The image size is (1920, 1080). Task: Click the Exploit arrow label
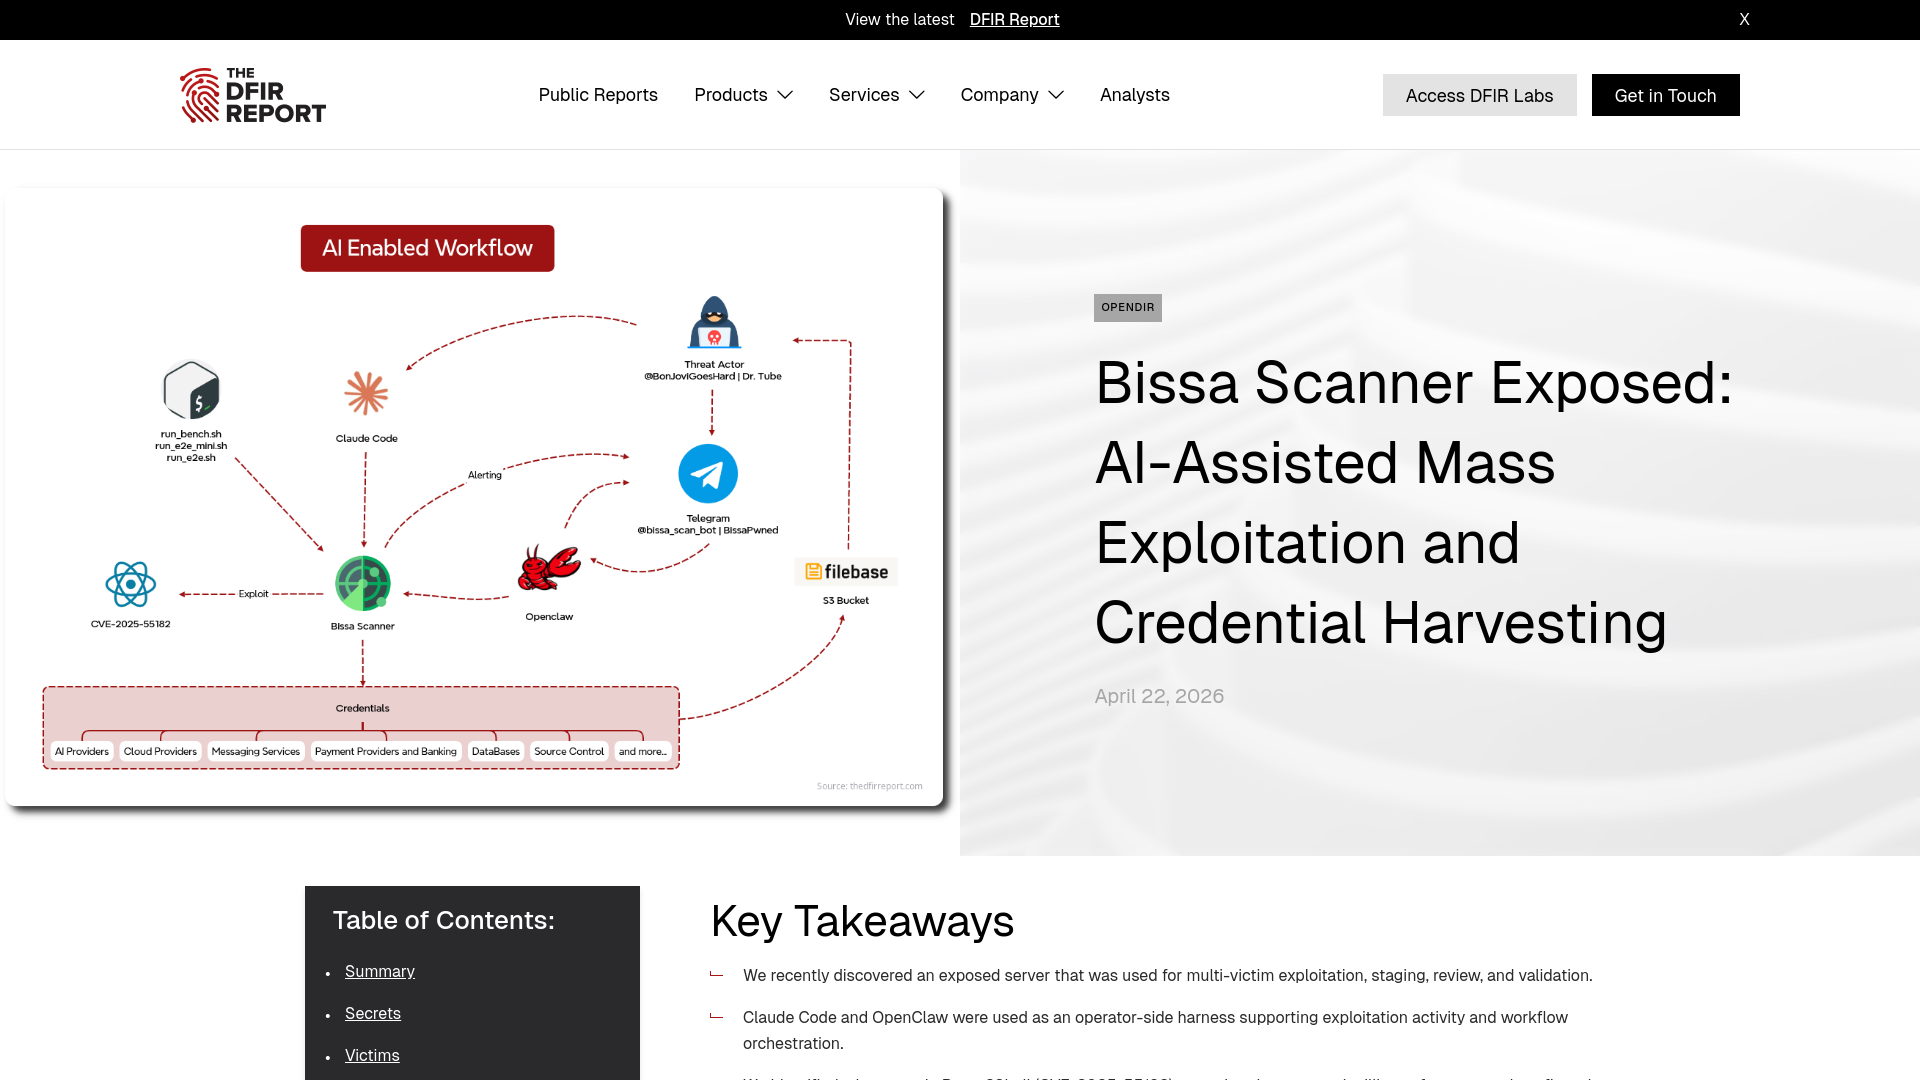coord(253,594)
